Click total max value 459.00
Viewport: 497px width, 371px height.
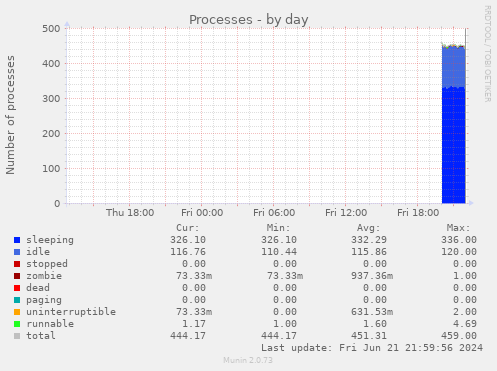tap(459, 336)
